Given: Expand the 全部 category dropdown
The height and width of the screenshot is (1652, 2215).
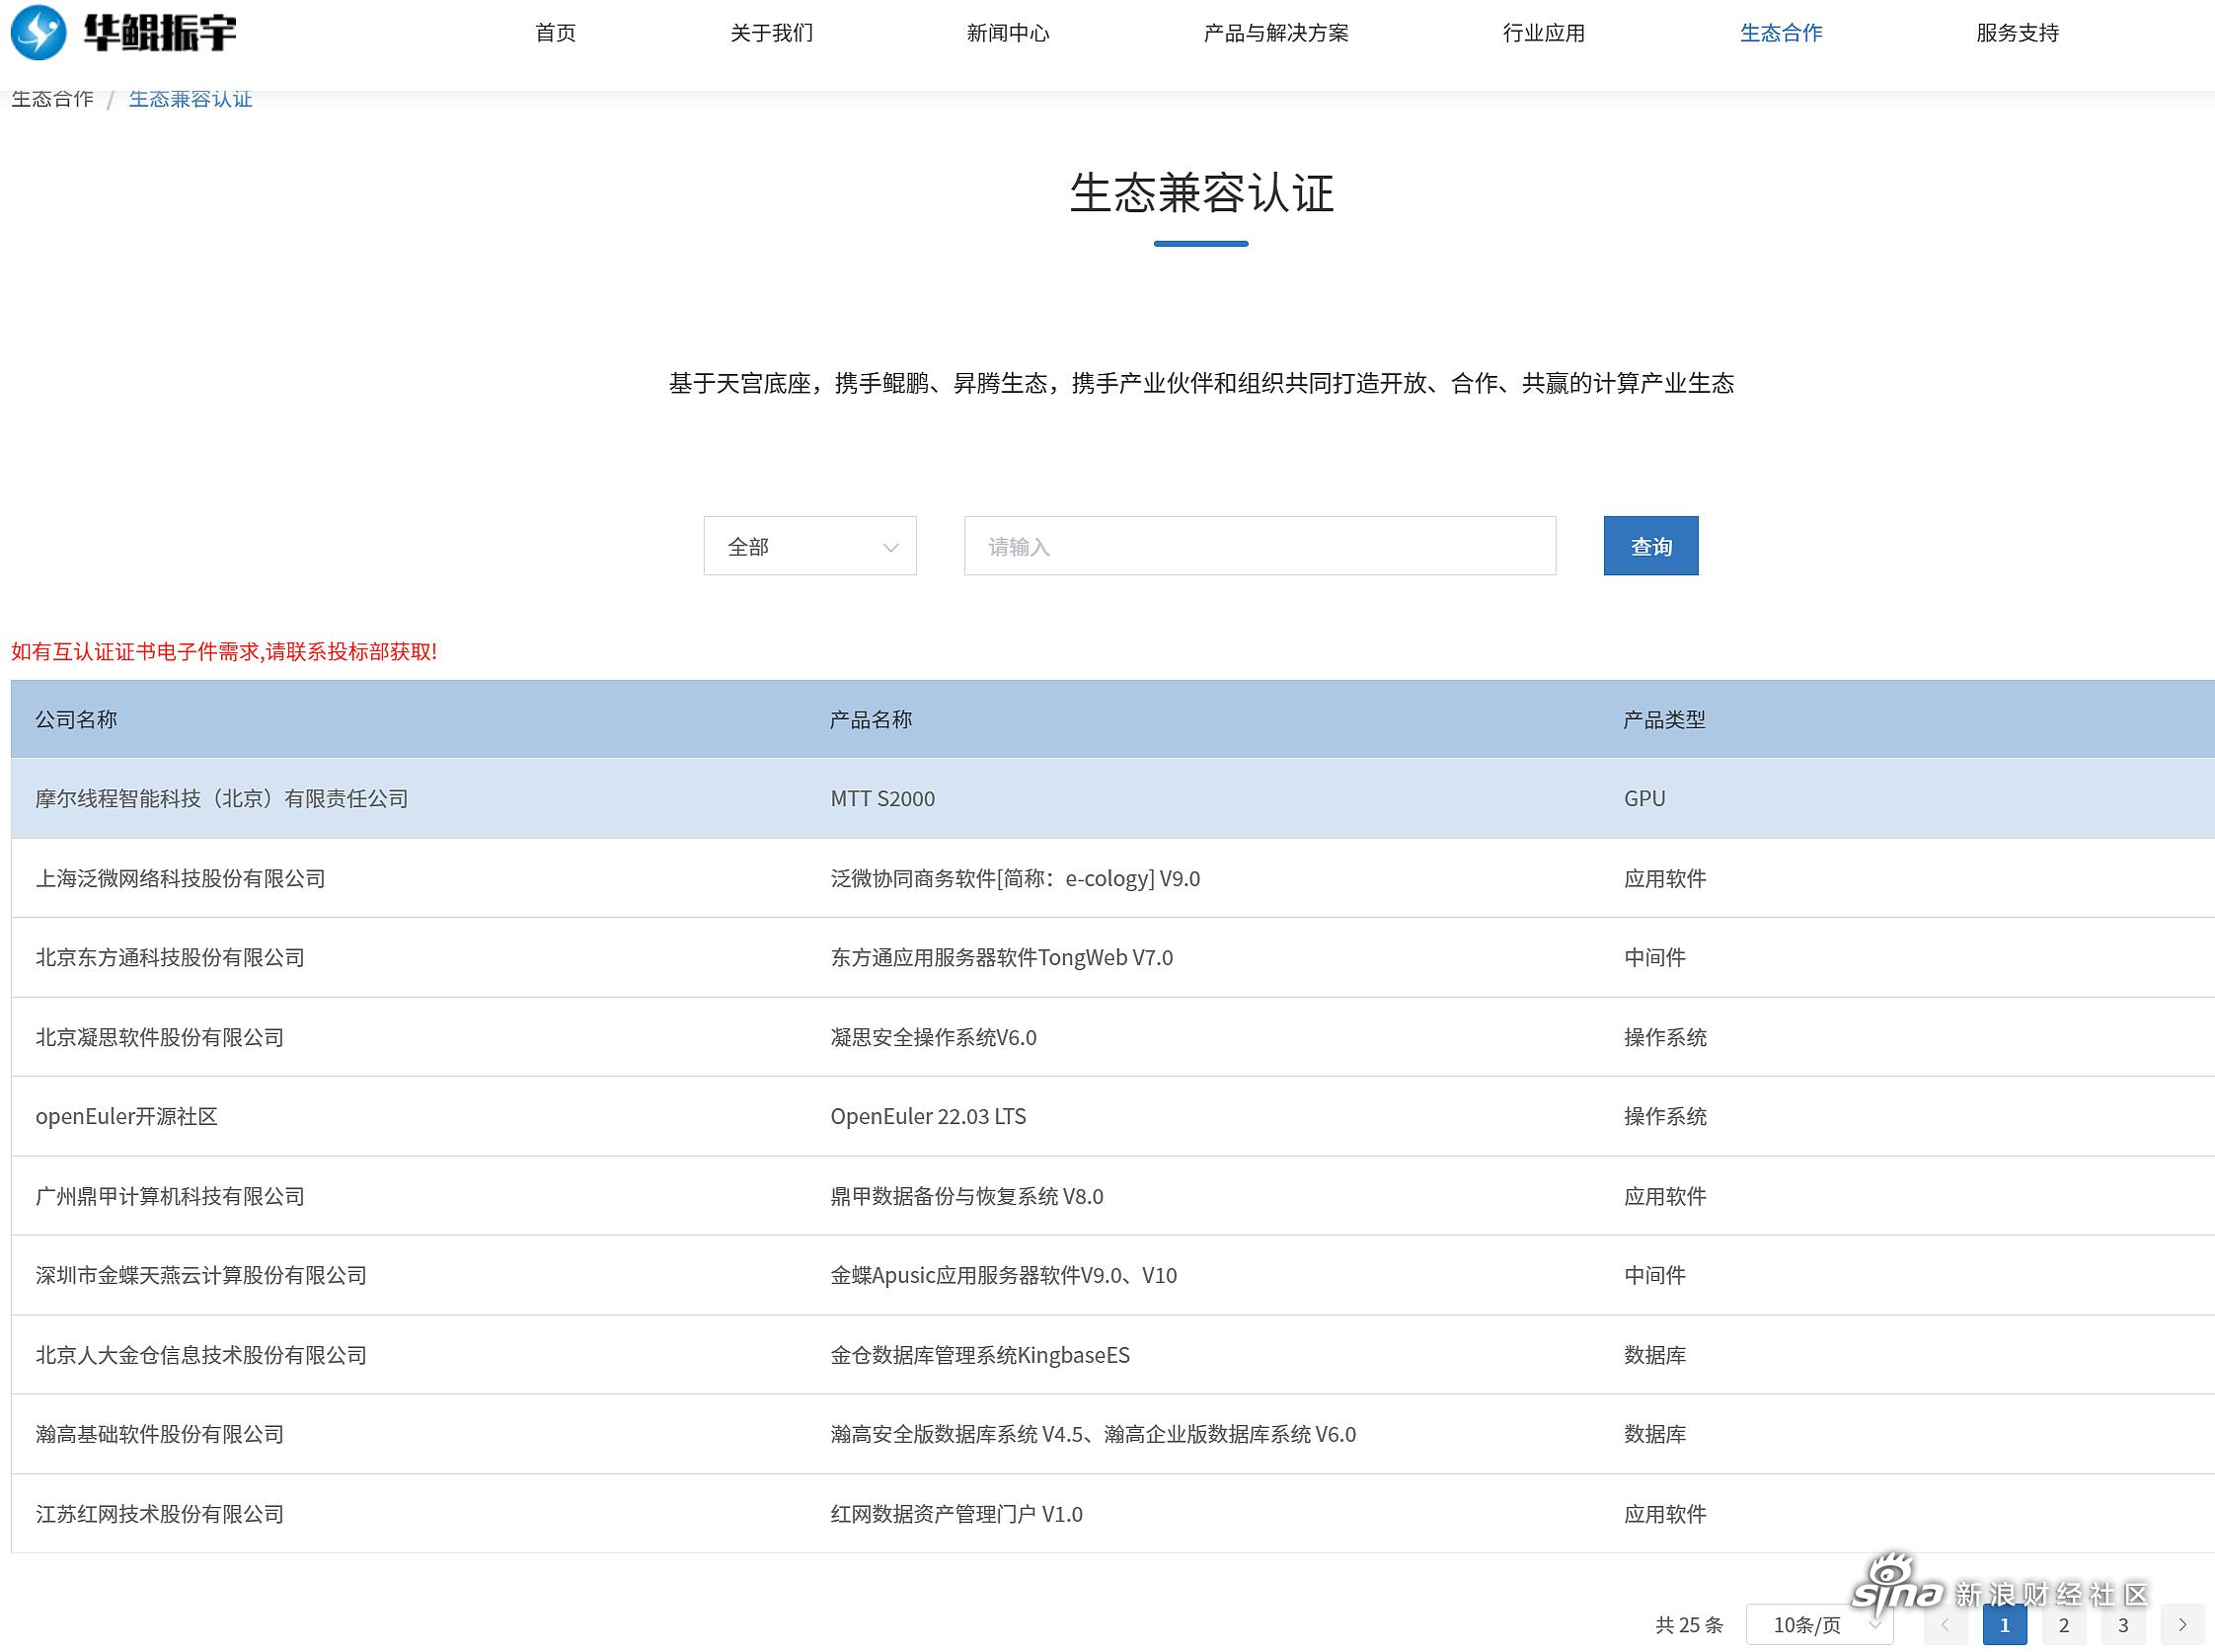Looking at the screenshot, I should pyautogui.click(x=810, y=546).
